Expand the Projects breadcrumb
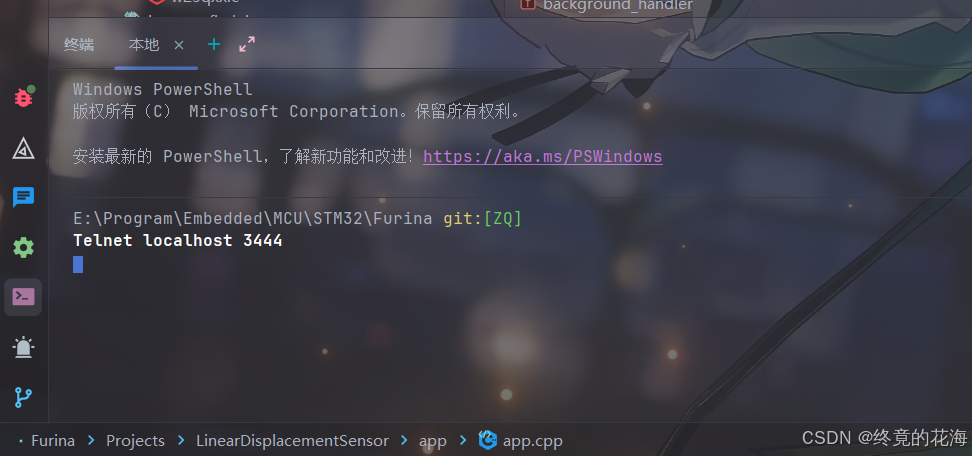 point(135,441)
